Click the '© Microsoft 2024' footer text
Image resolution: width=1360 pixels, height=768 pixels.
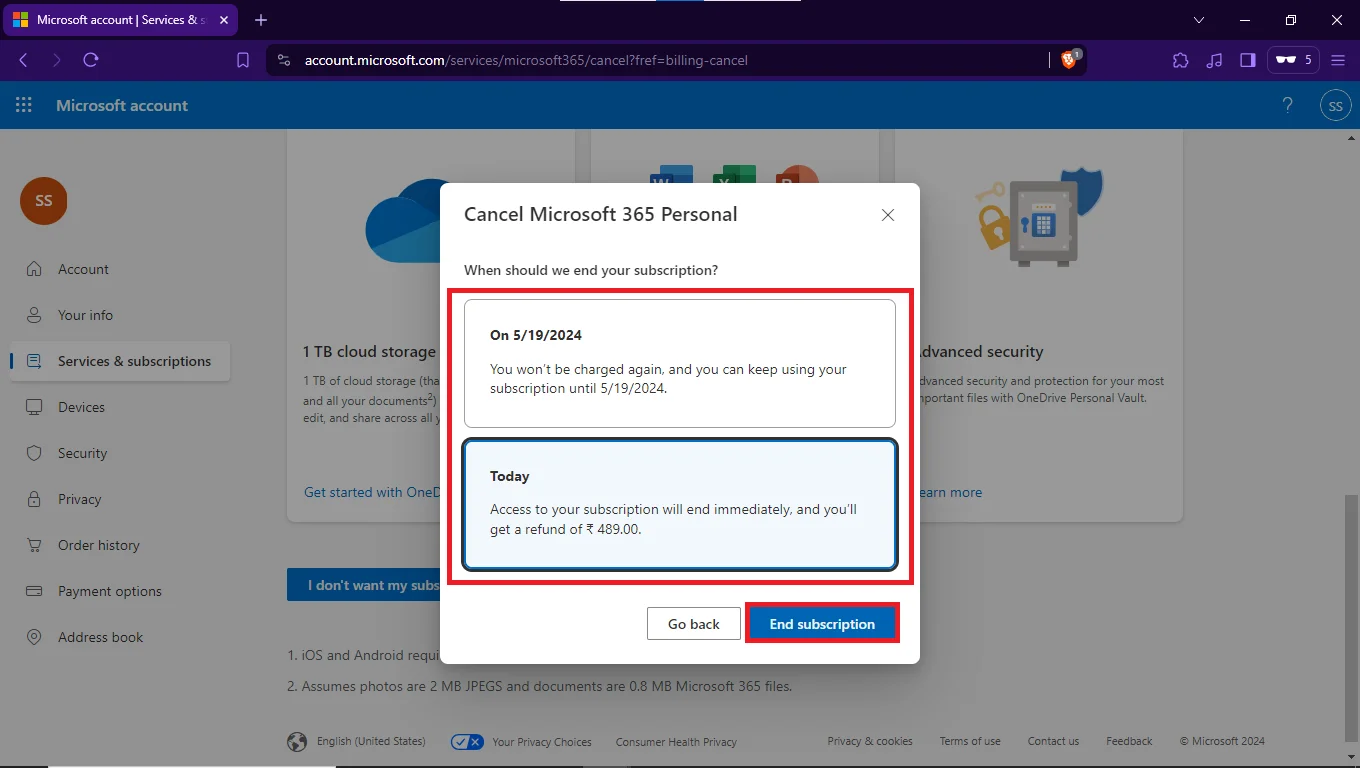(x=1222, y=741)
